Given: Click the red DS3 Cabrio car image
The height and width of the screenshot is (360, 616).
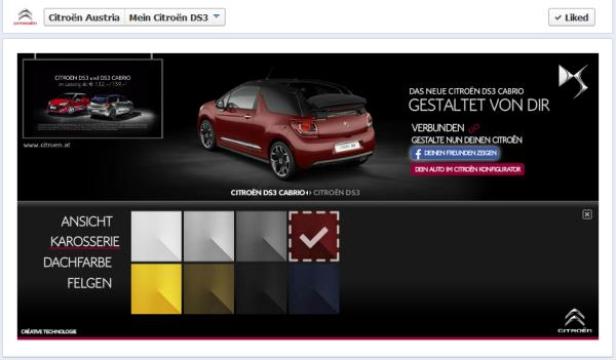Looking at the screenshot, I should pyautogui.click(x=286, y=126).
